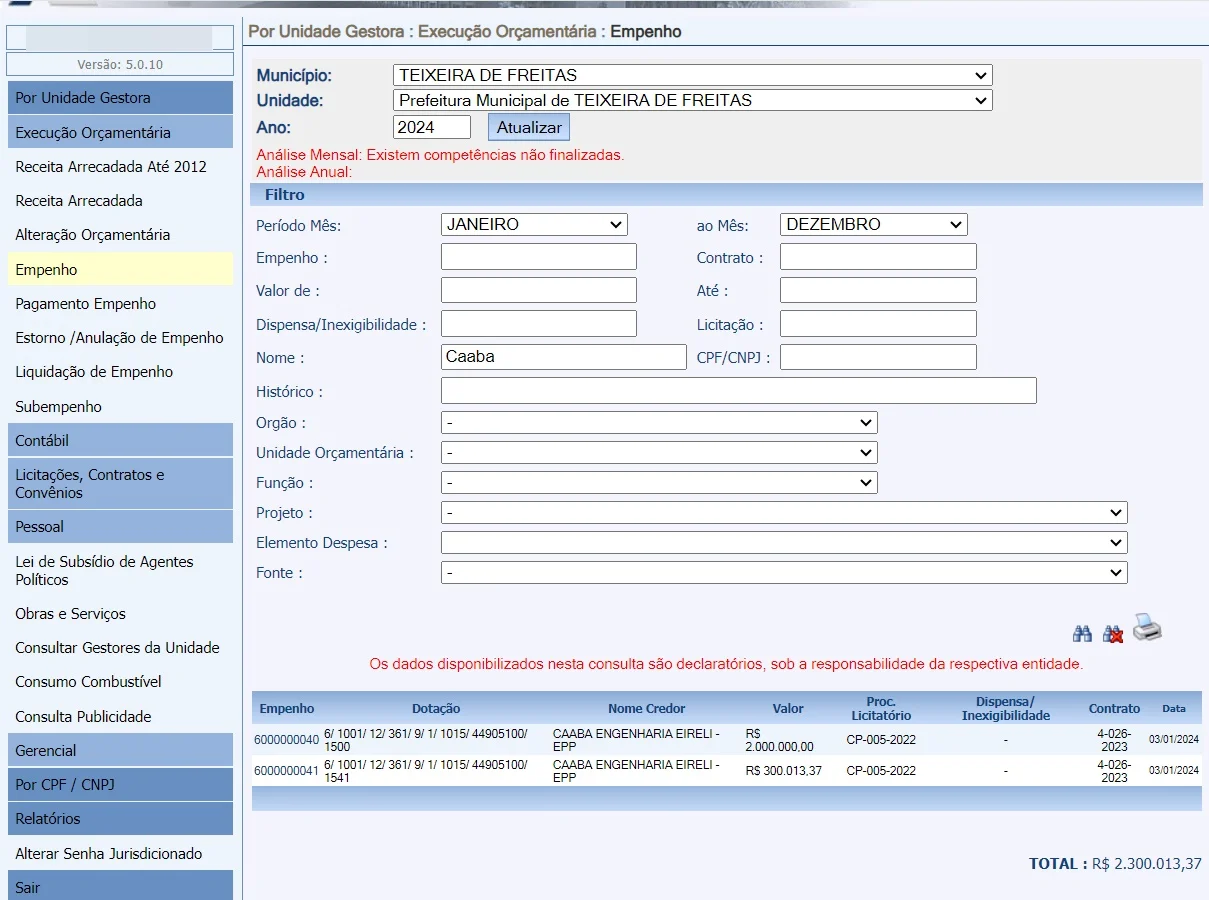1209x900 pixels.
Task: Open the Município dropdown
Action: [x=692, y=75]
